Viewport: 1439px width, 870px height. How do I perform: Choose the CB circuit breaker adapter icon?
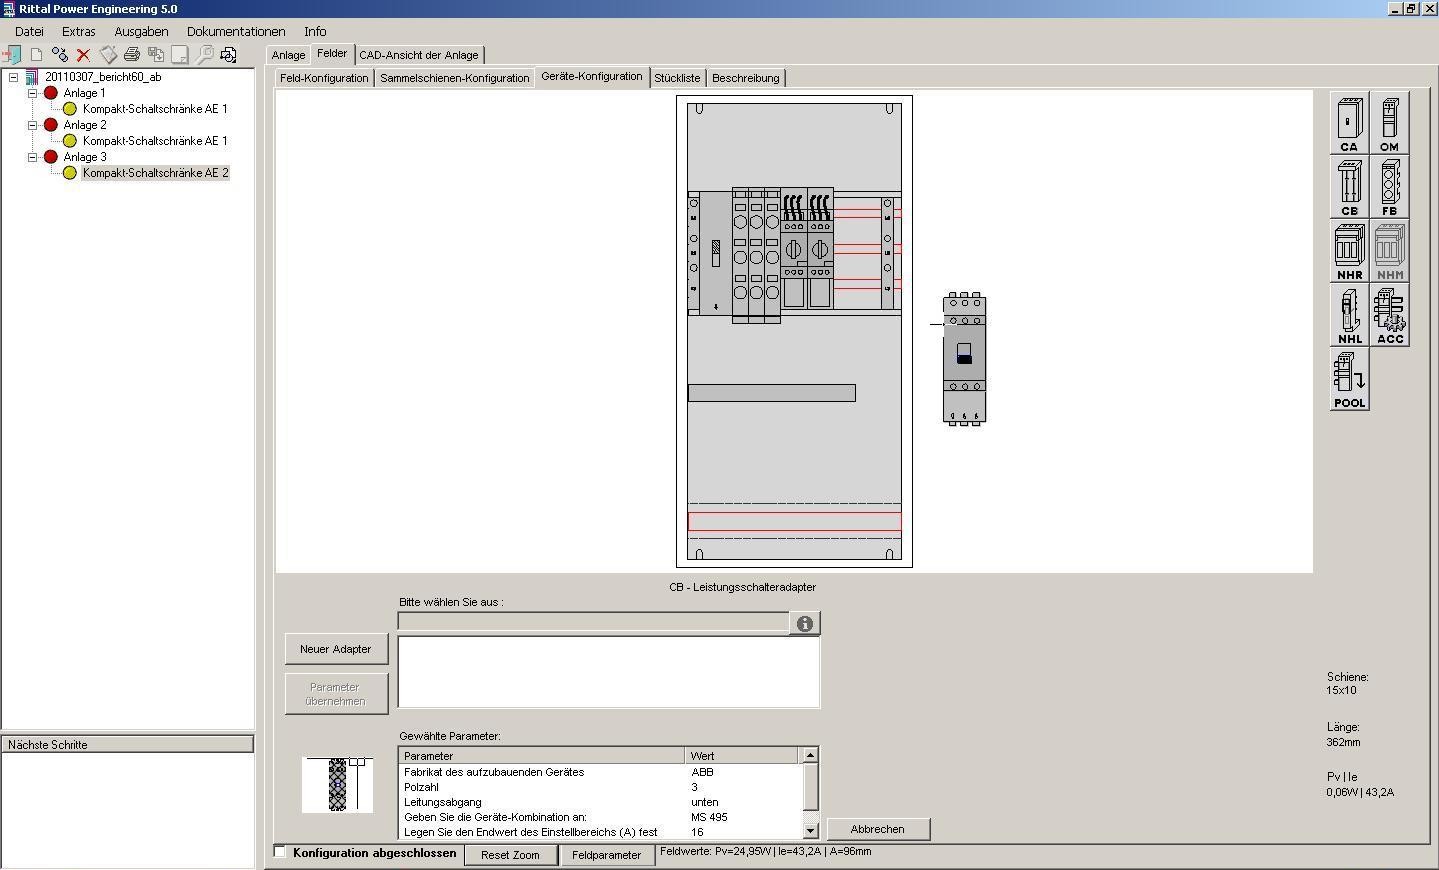point(1349,188)
